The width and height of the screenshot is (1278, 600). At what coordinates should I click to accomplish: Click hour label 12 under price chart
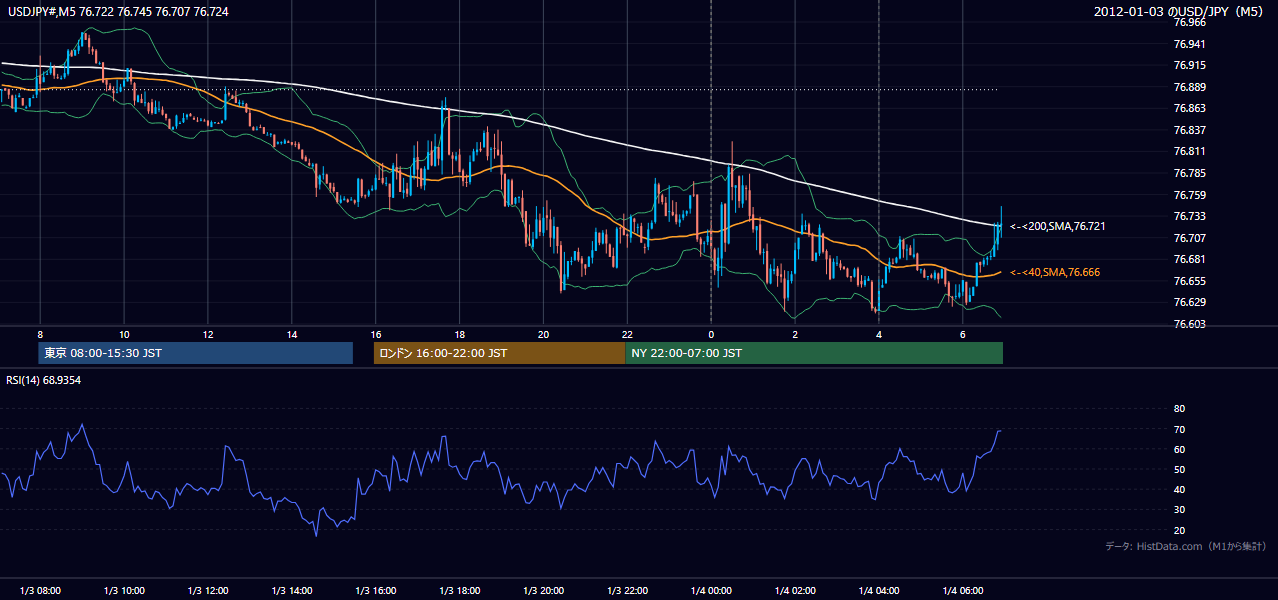(208, 333)
